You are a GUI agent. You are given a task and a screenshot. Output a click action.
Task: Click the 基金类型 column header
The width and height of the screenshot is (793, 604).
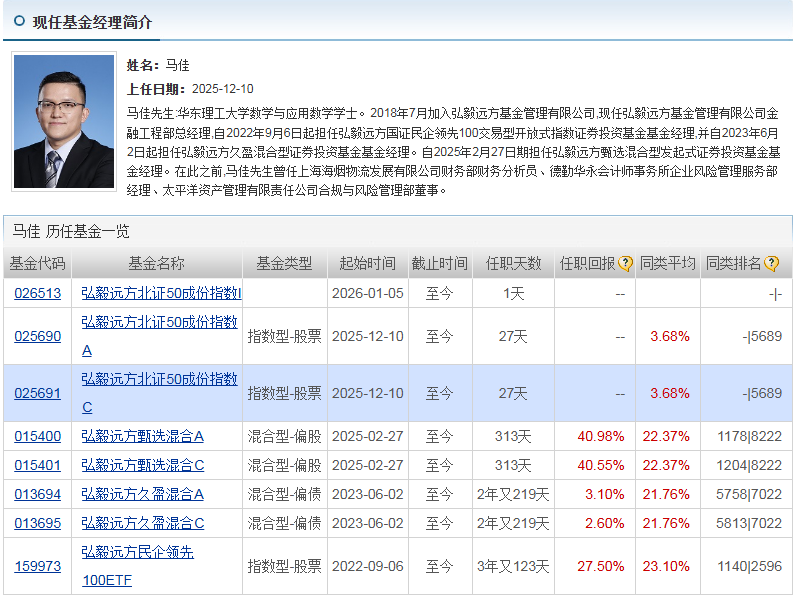click(285, 264)
